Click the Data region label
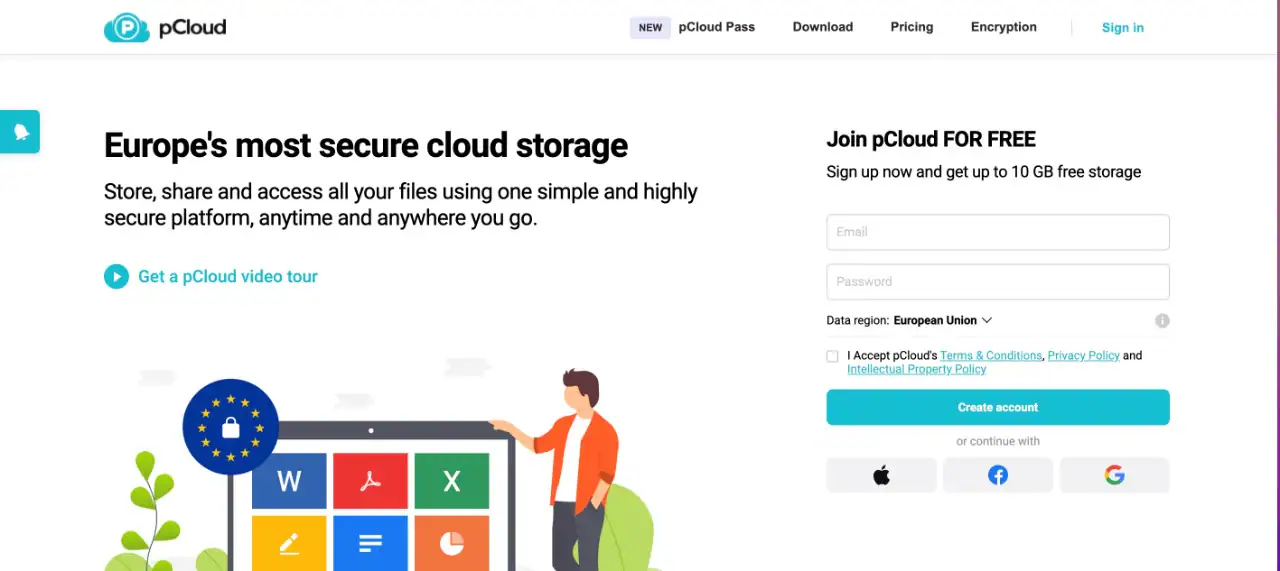The height and width of the screenshot is (571, 1280). pos(857,321)
